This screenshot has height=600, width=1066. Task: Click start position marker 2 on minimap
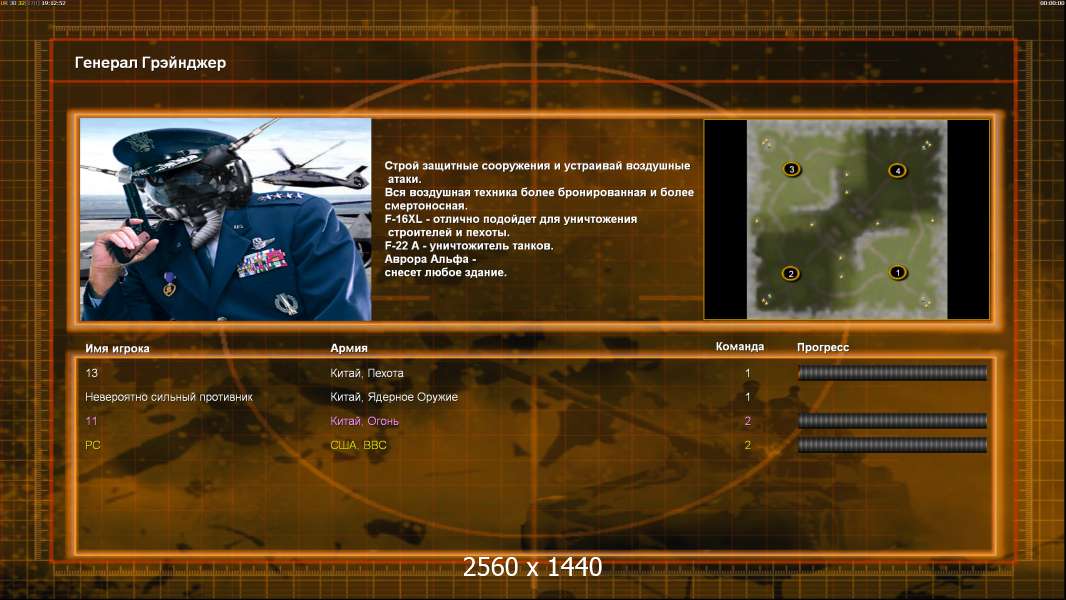pyautogui.click(x=790, y=274)
